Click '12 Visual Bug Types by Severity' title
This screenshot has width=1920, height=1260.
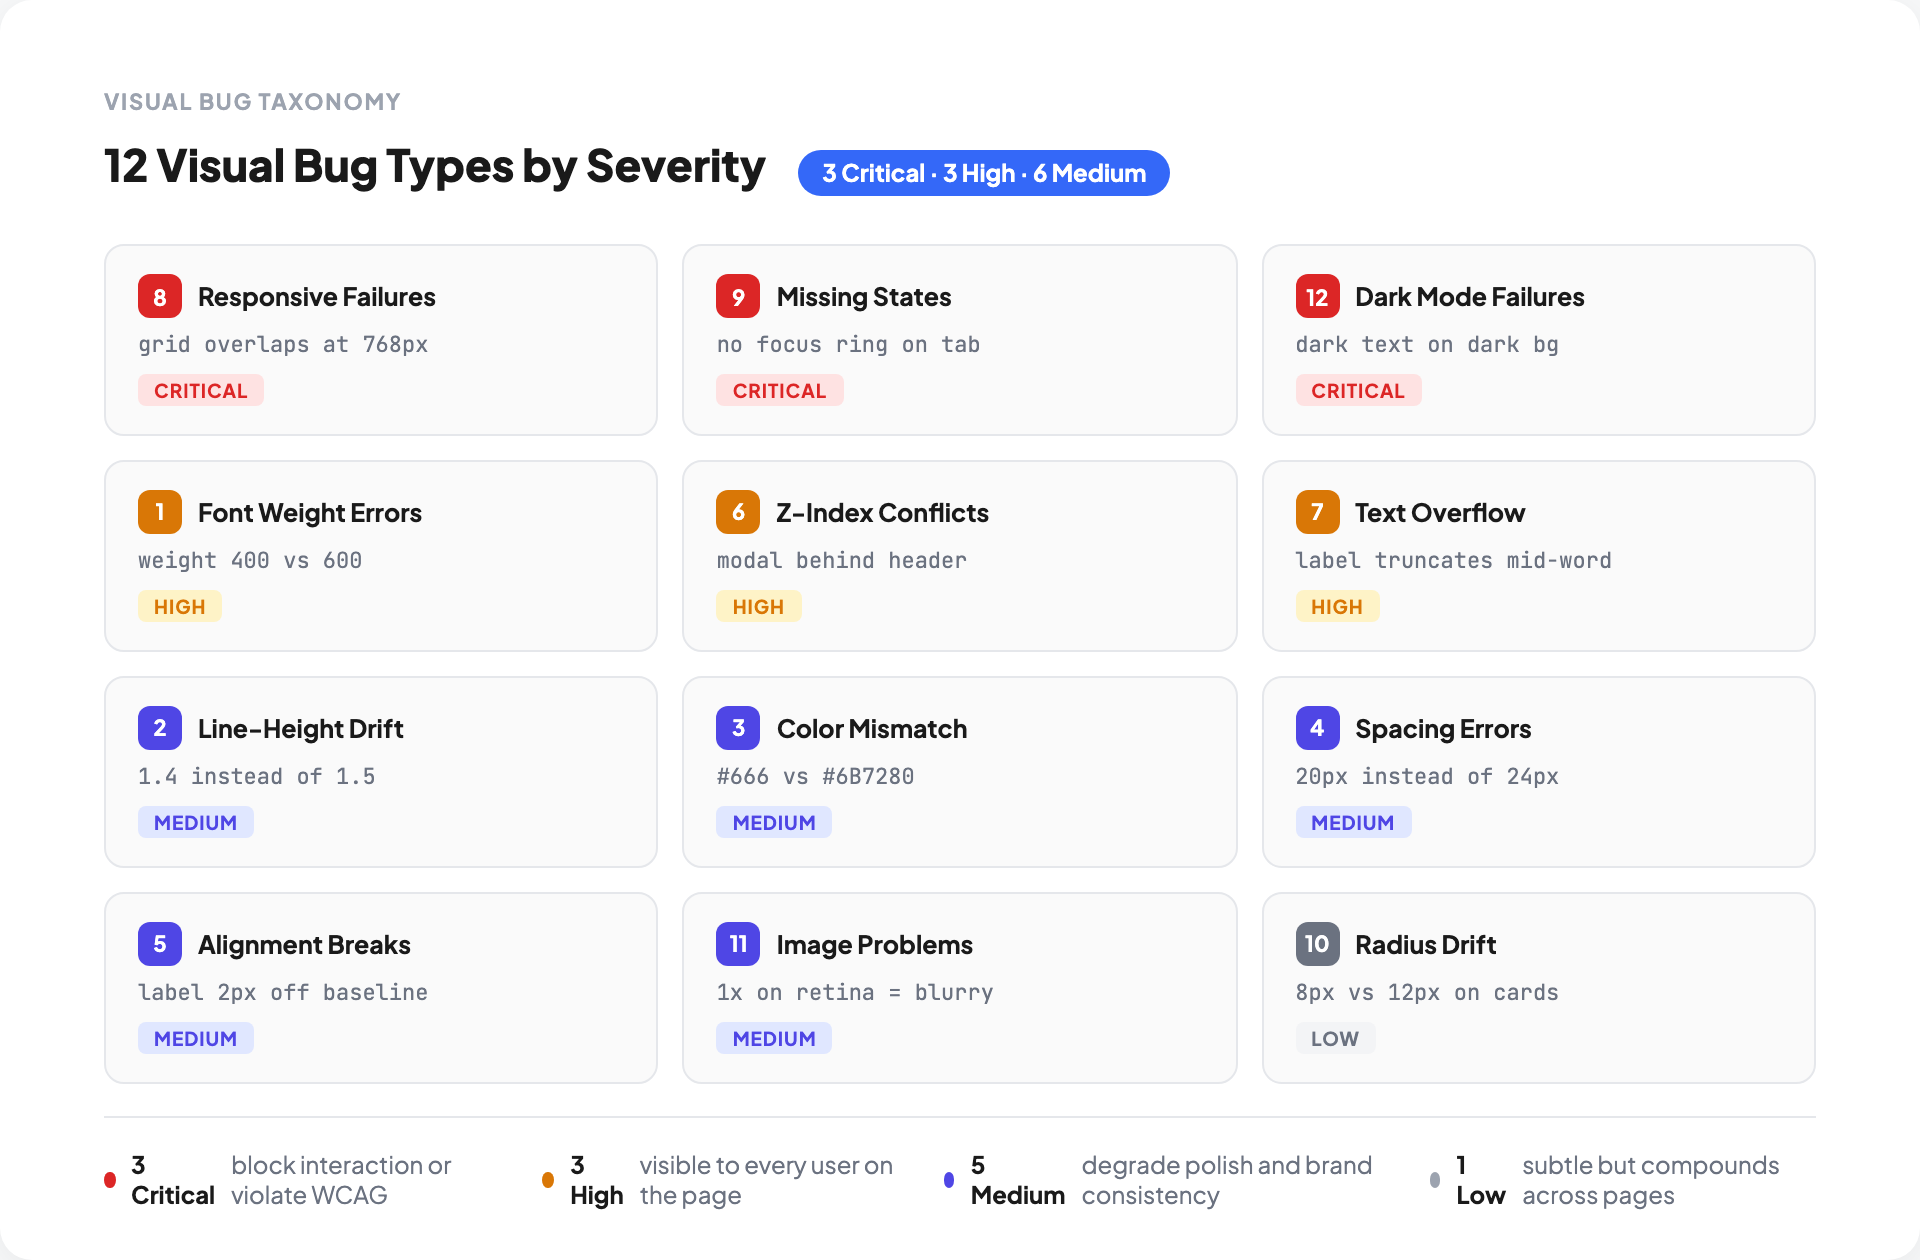tap(435, 166)
